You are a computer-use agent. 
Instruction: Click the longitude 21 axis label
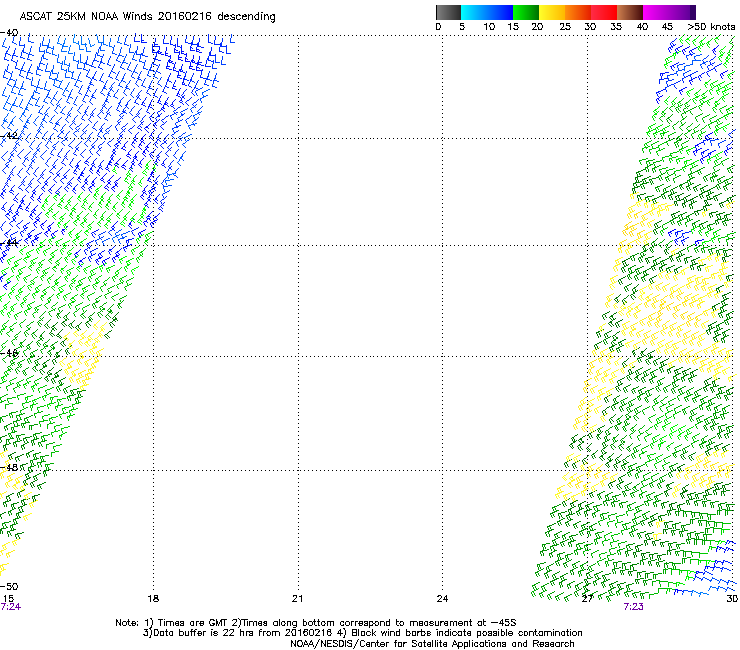[297, 599]
